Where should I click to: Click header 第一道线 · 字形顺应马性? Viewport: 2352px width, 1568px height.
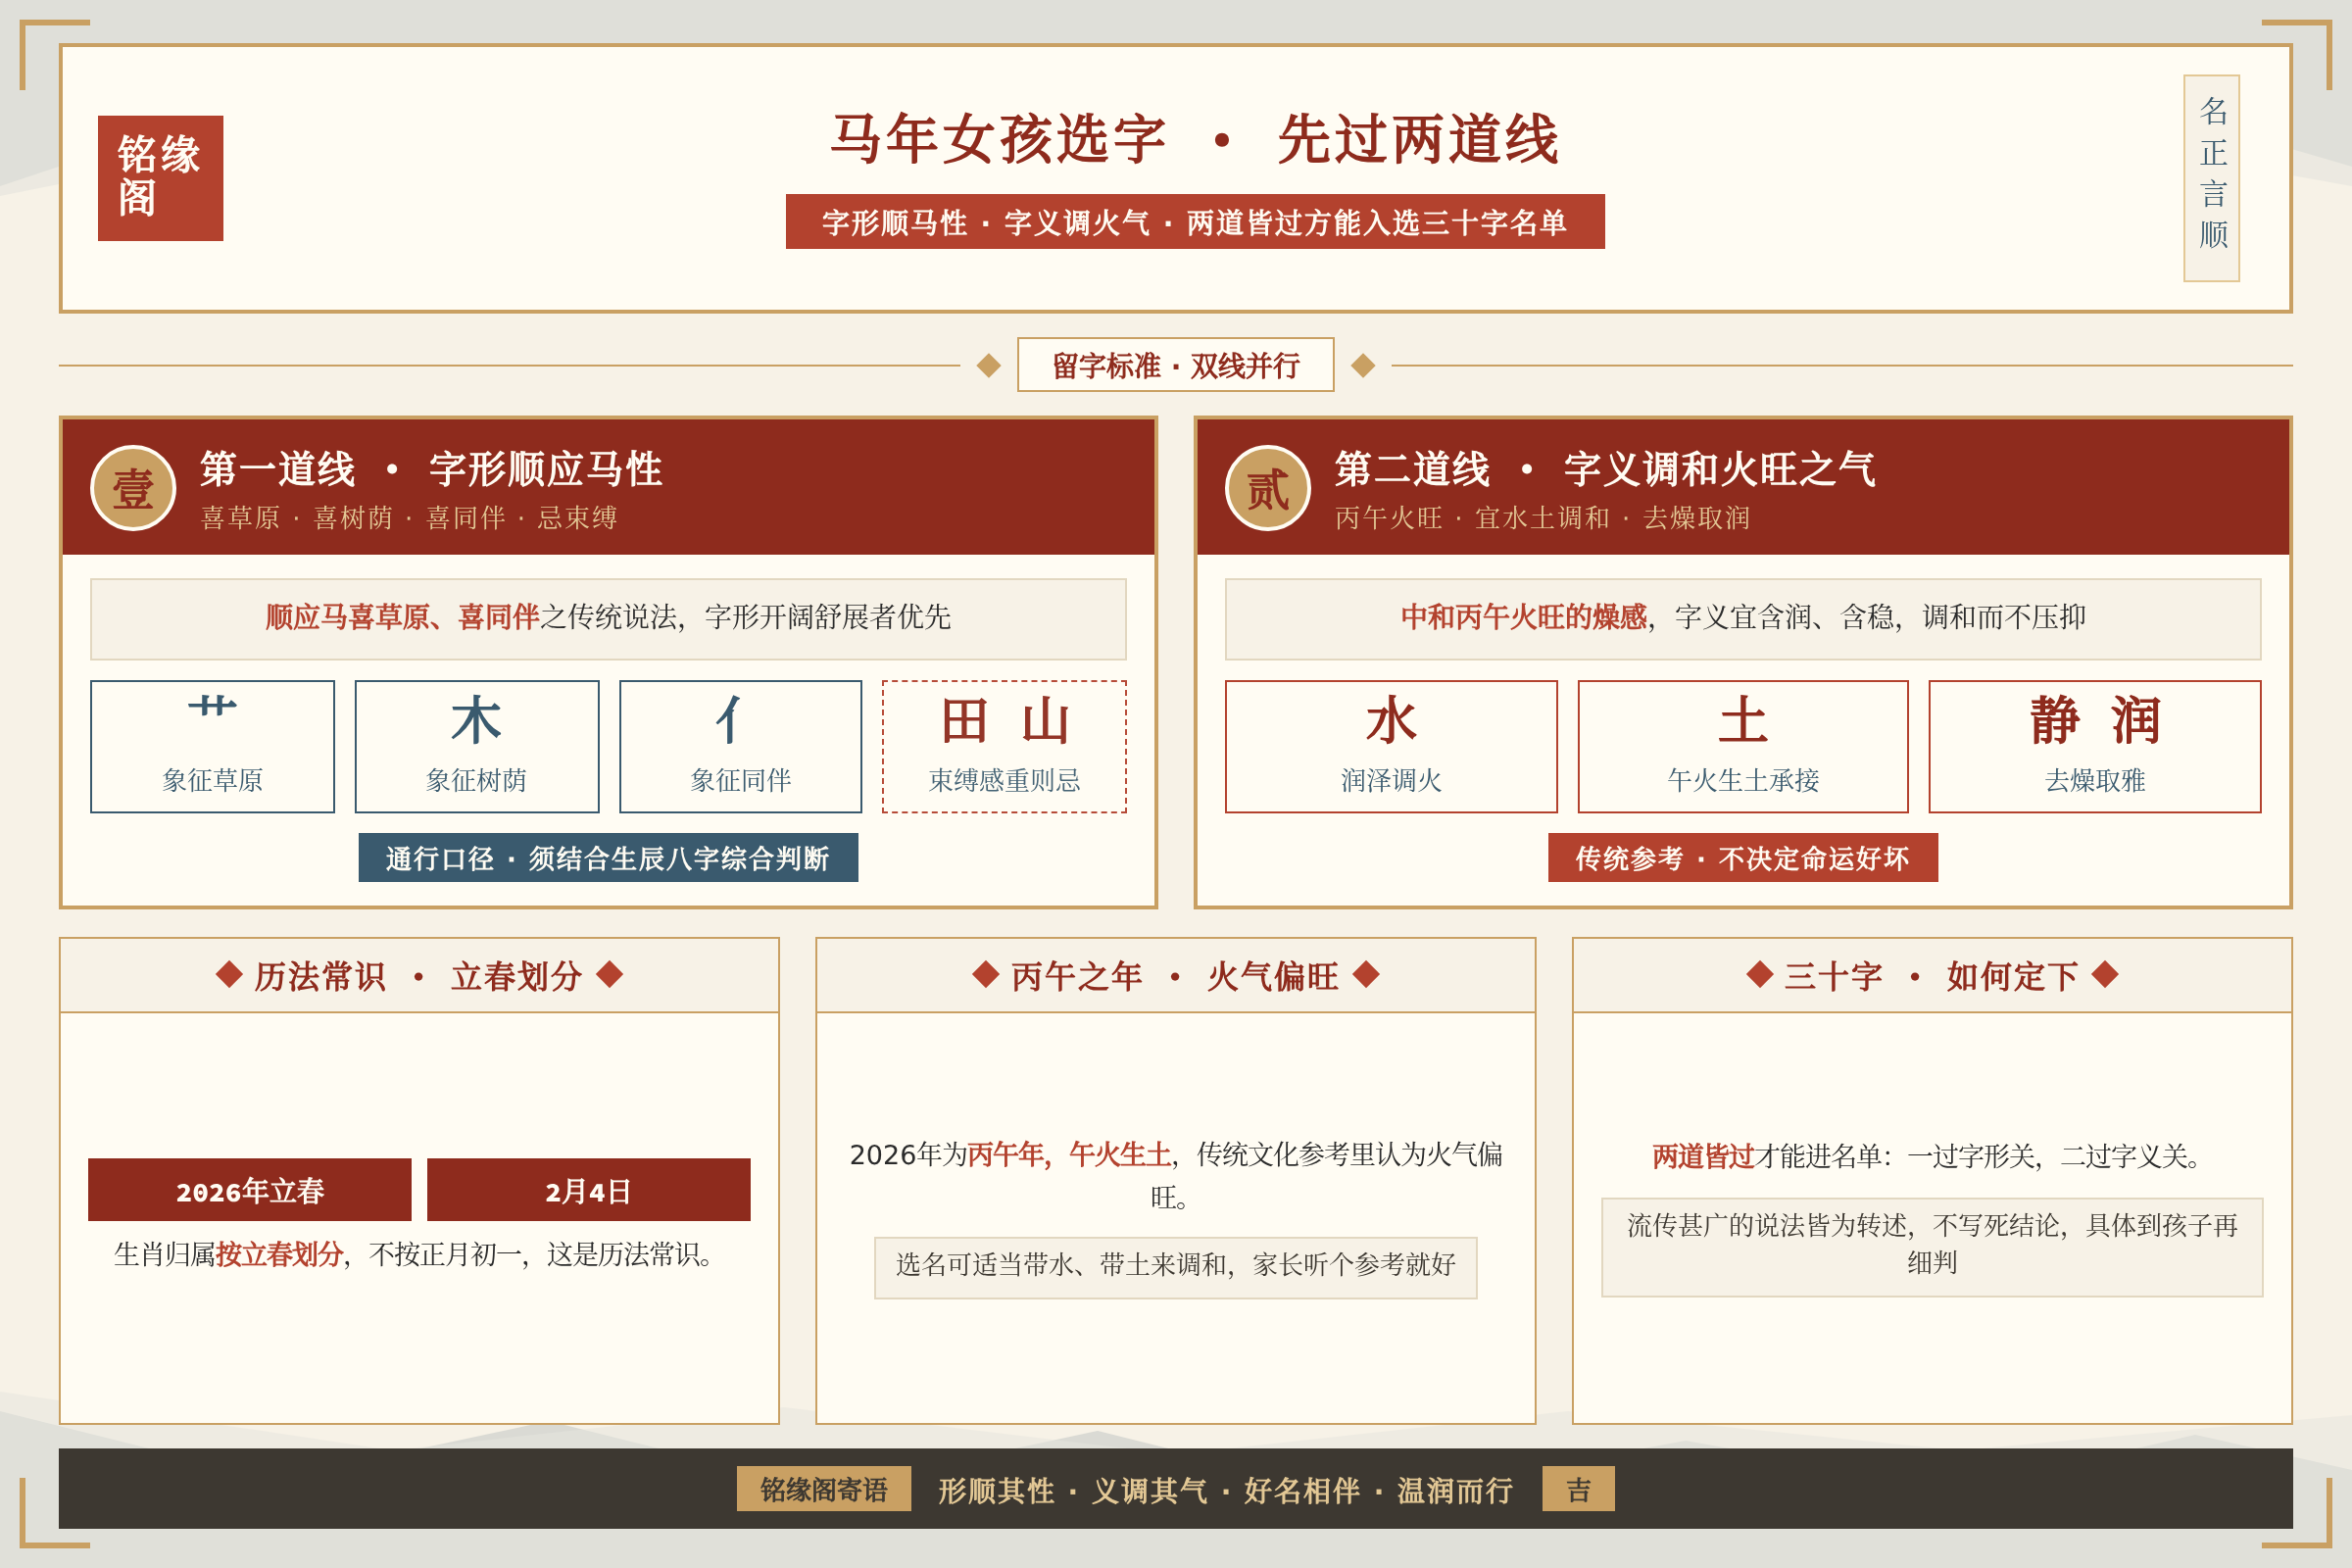431,469
